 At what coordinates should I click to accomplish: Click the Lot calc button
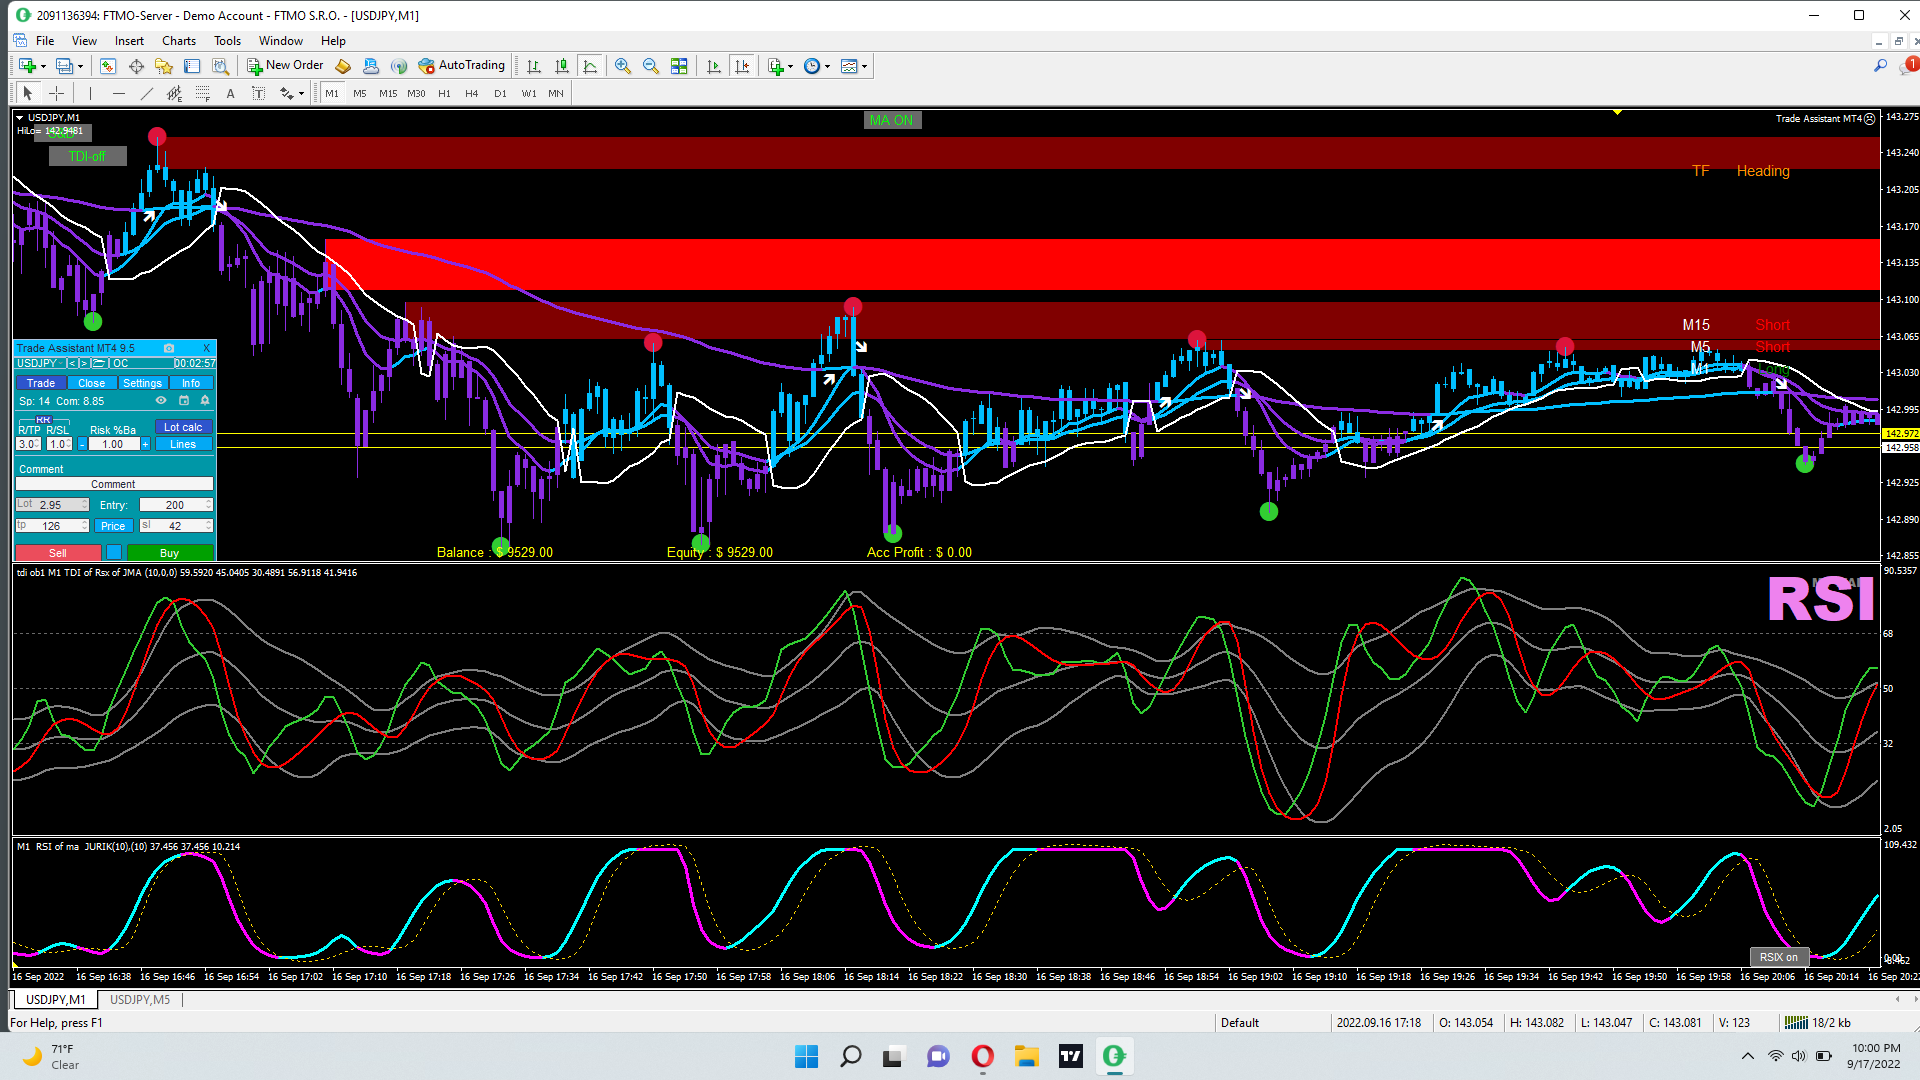pos(183,427)
